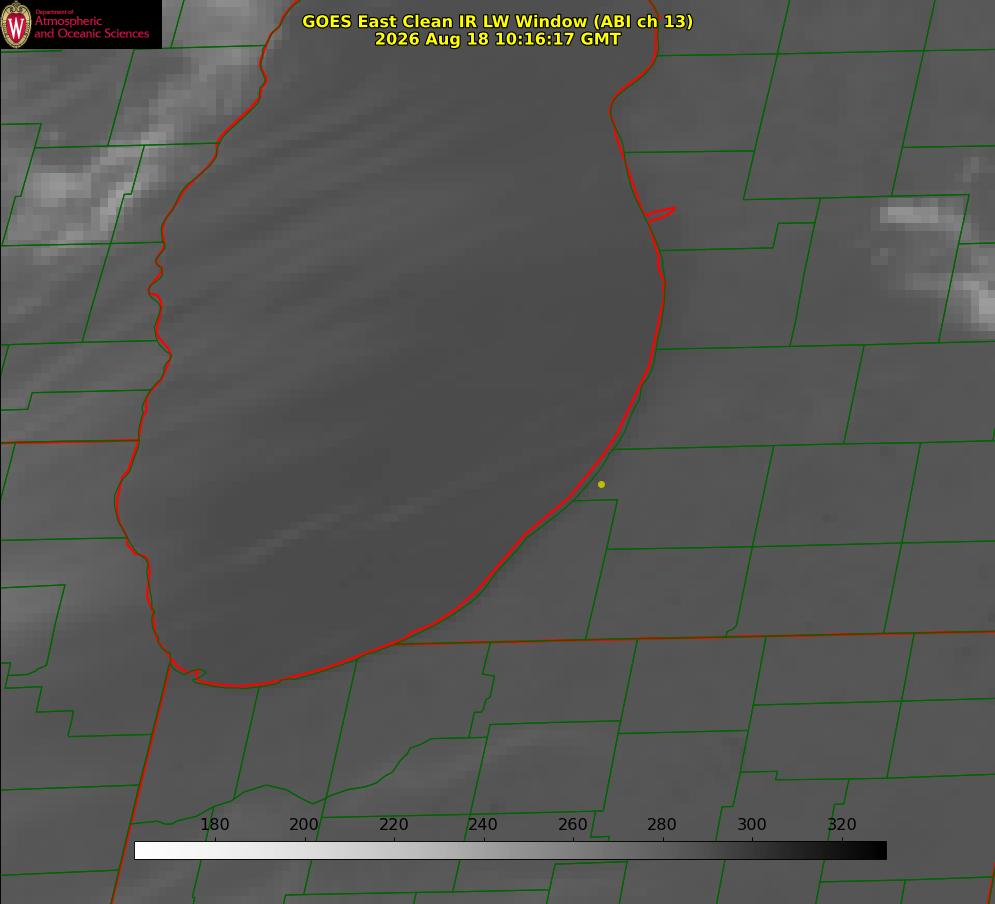Screen dimensions: 995x904
Task: Click the 260 colorbar tick label
Action: point(572,824)
